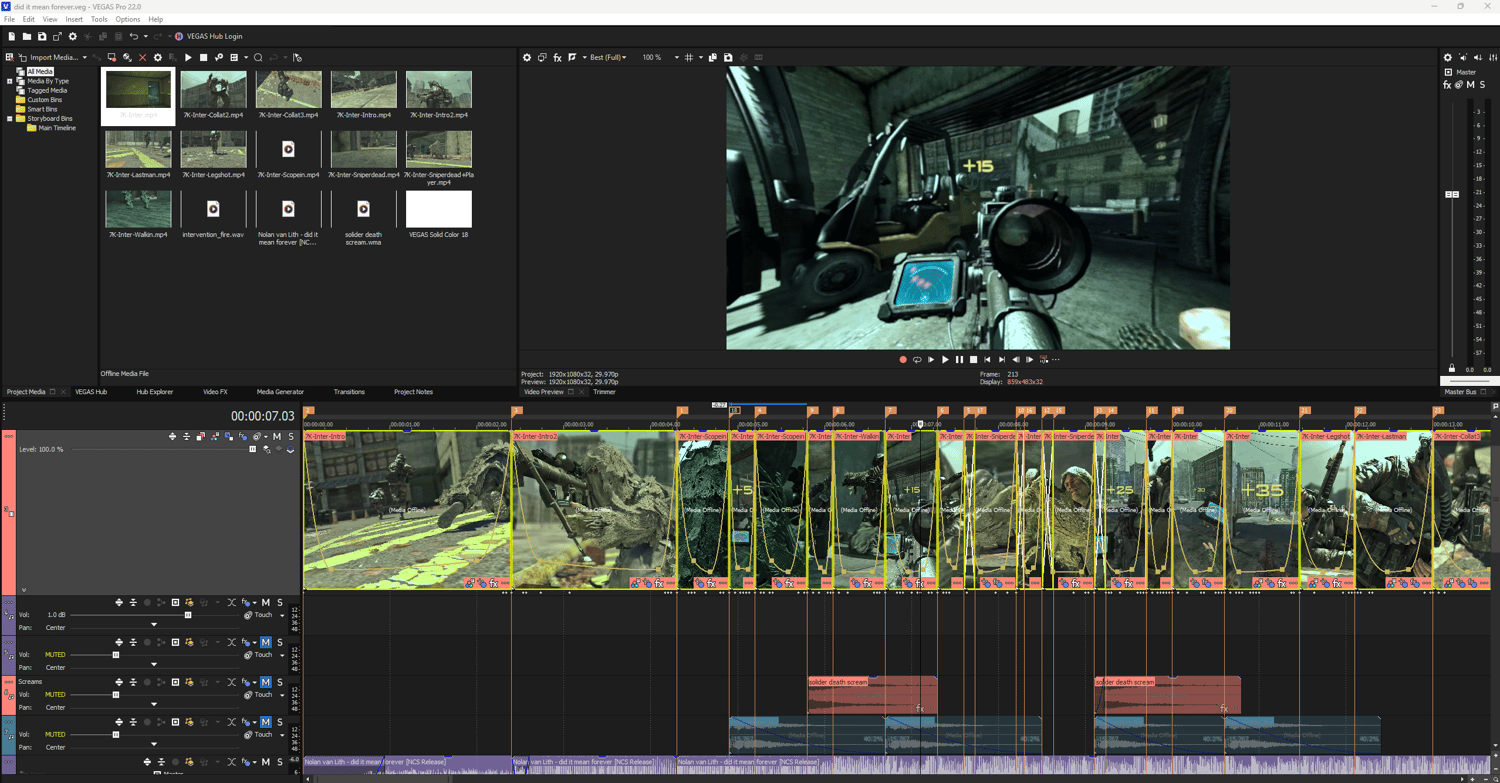Open project properties gear in main toolbar
1500x783 pixels.
click(x=72, y=36)
